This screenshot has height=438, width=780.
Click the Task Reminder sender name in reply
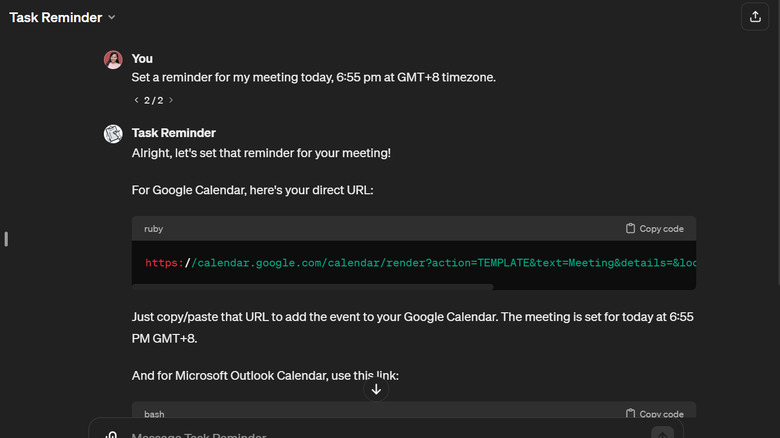point(174,133)
